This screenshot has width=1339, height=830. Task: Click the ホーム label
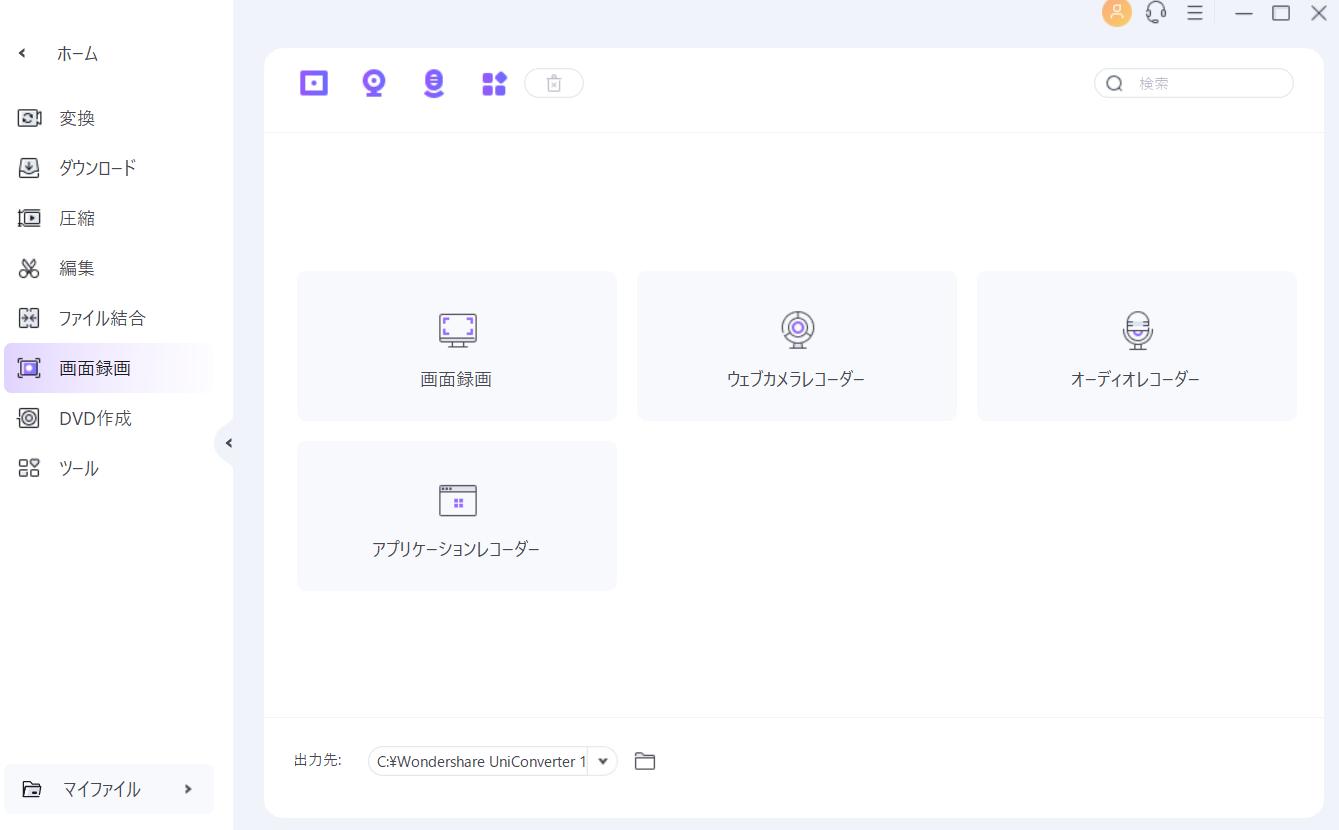[77, 54]
